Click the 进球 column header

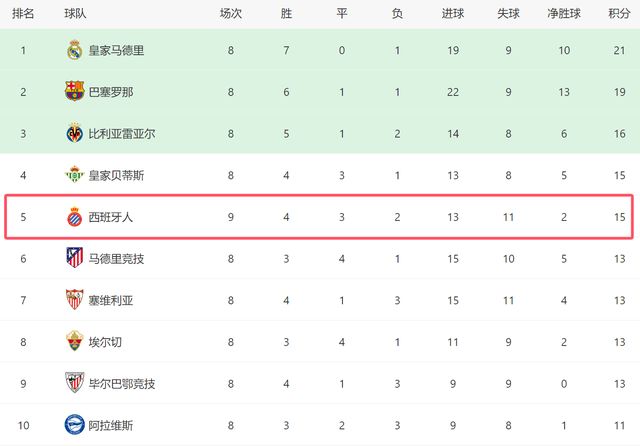click(x=452, y=14)
